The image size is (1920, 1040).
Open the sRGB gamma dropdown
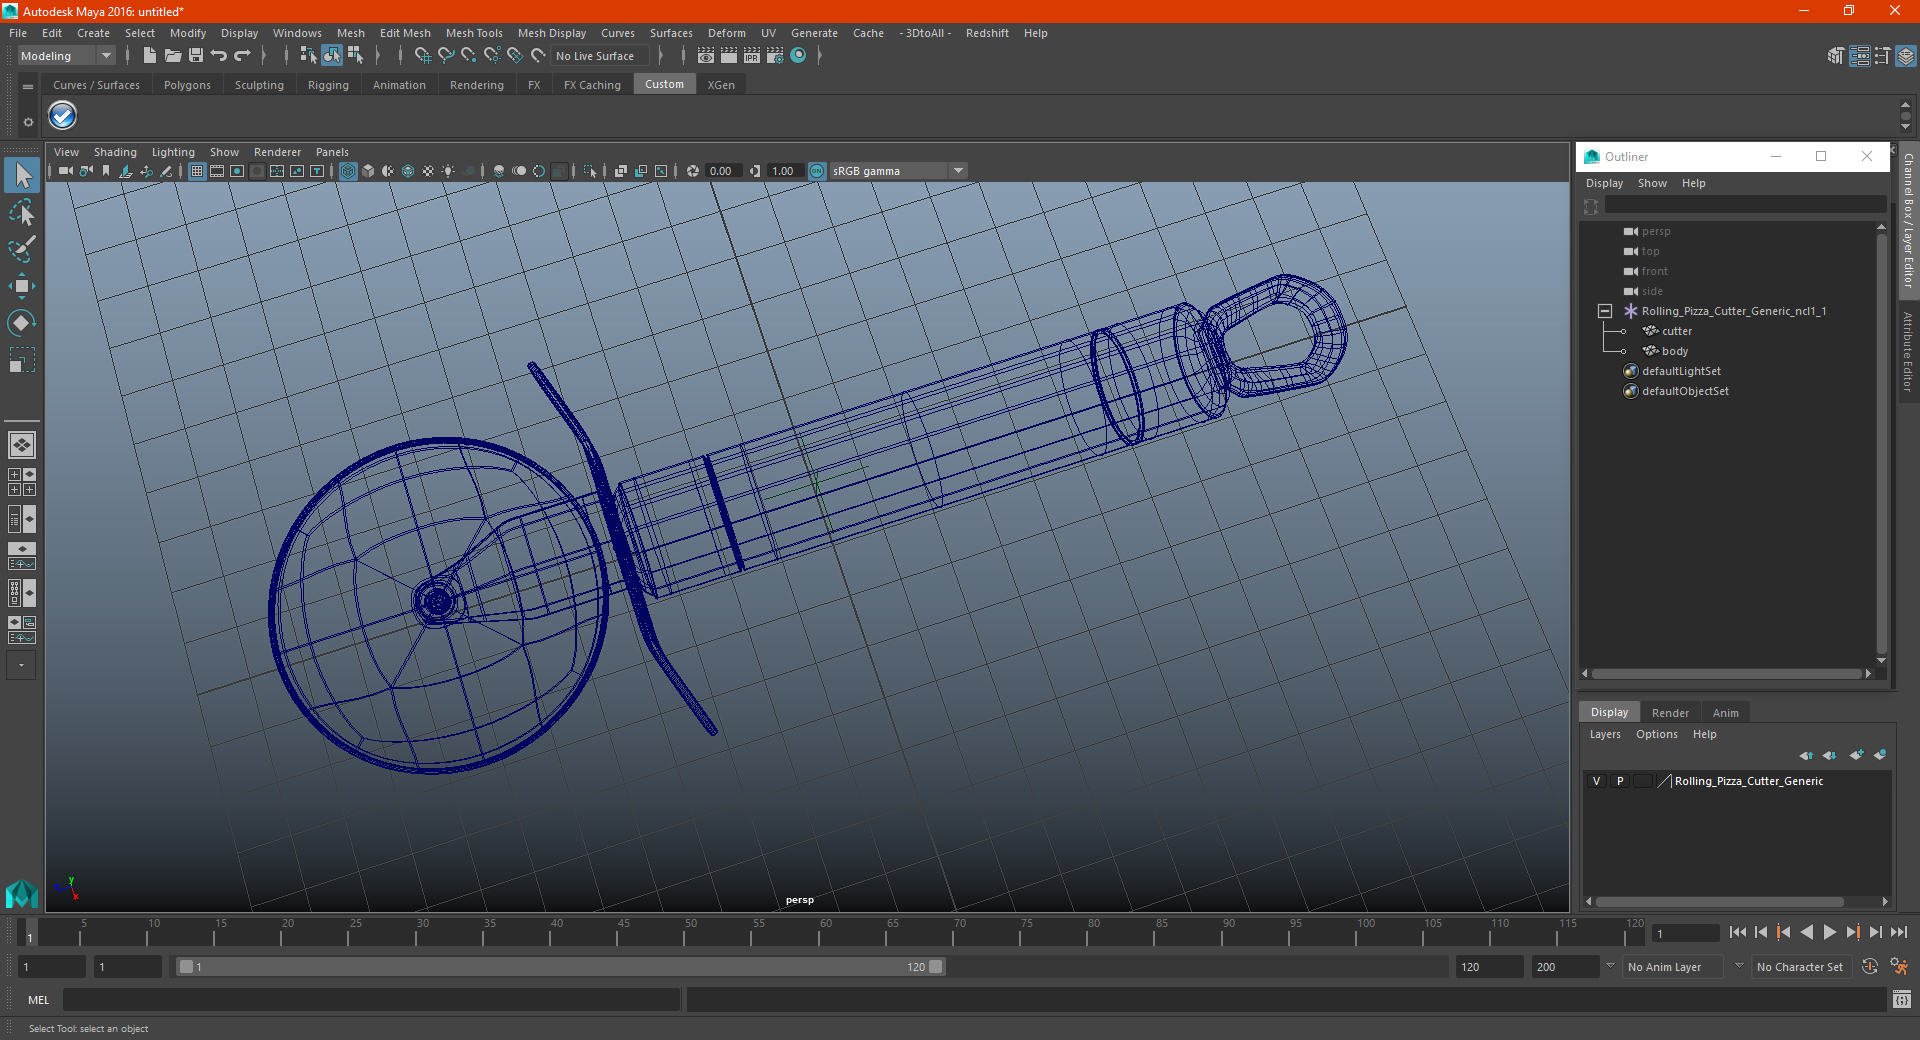coord(898,171)
